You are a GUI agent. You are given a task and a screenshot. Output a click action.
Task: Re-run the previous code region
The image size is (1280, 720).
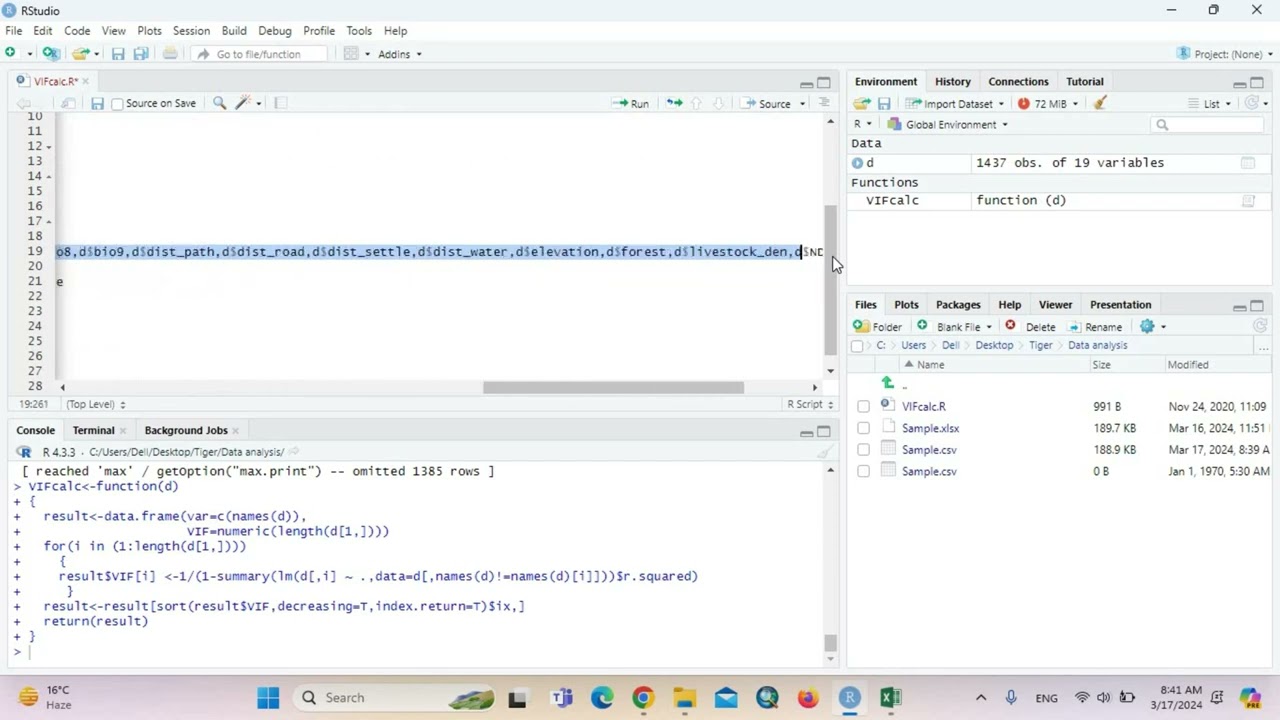[674, 103]
